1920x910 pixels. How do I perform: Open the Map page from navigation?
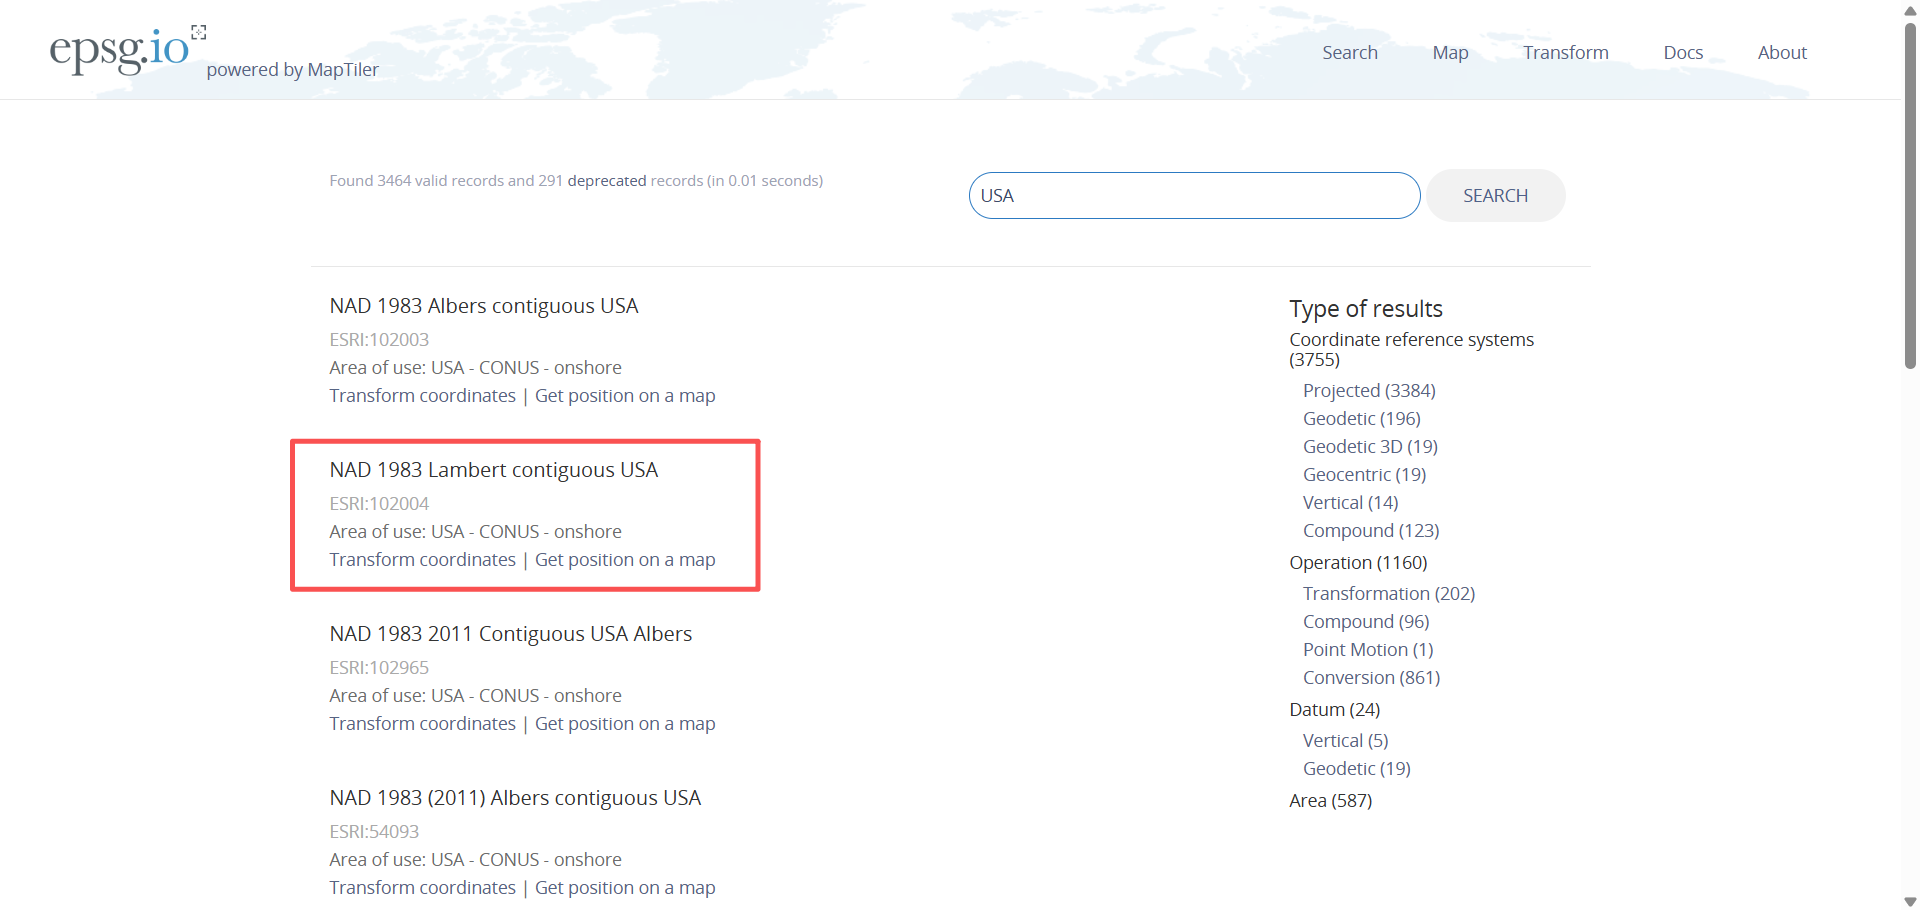(x=1449, y=53)
